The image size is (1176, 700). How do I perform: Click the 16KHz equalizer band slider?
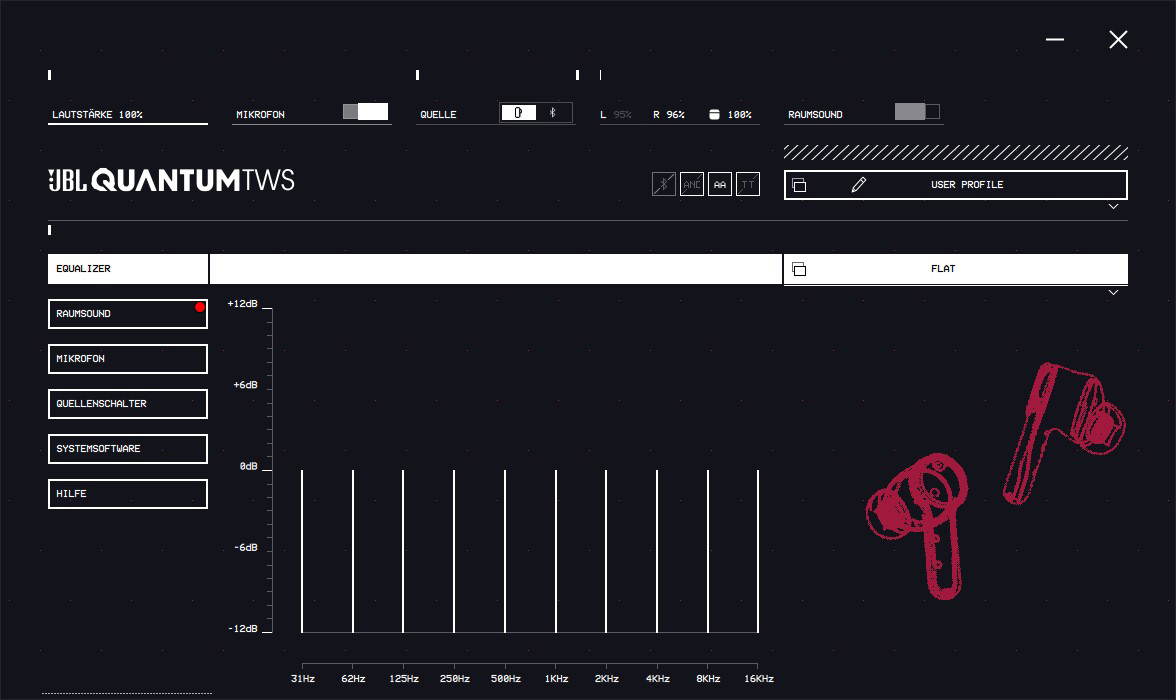click(x=758, y=551)
